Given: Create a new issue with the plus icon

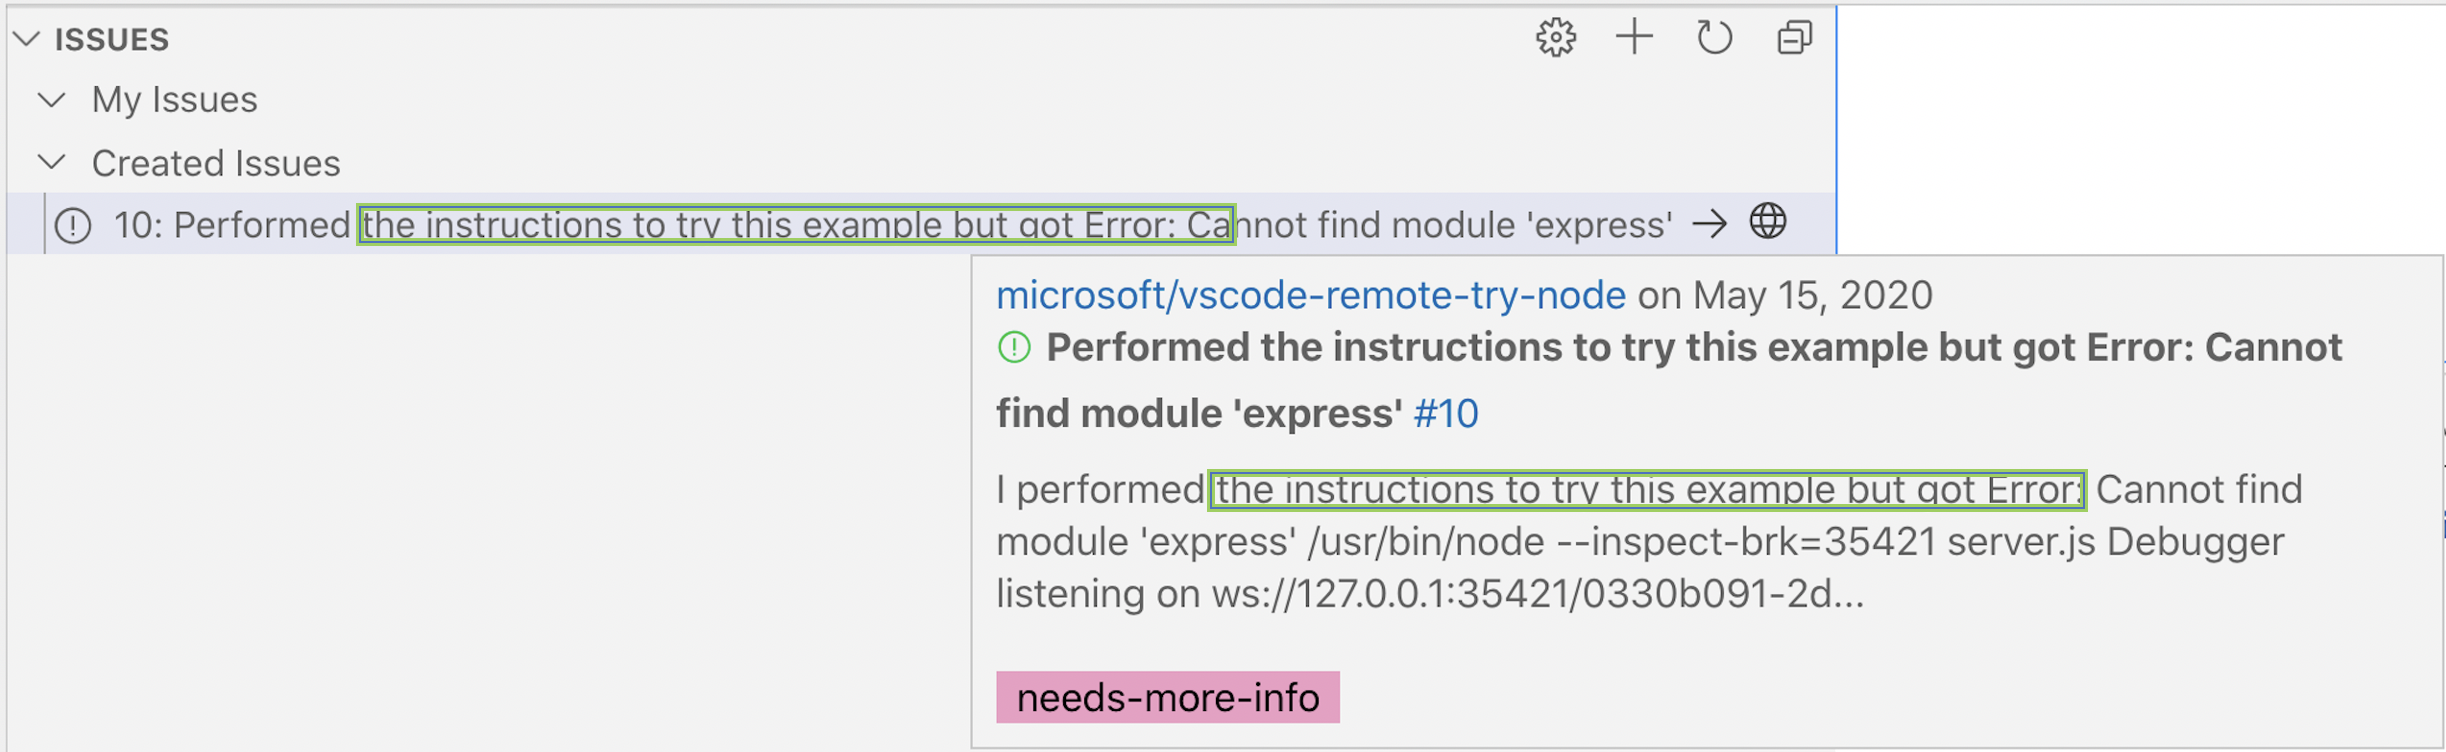Looking at the screenshot, I should coord(1634,38).
